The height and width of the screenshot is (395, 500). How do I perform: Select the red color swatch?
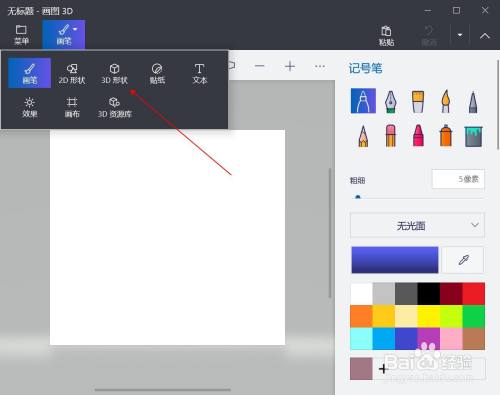point(474,294)
